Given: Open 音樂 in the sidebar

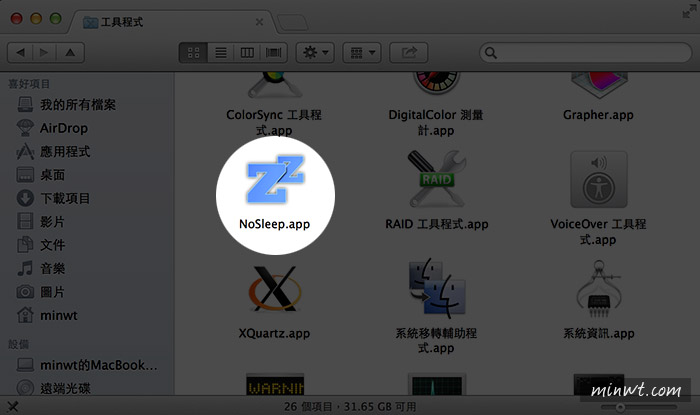Looking at the screenshot, I should (41, 269).
